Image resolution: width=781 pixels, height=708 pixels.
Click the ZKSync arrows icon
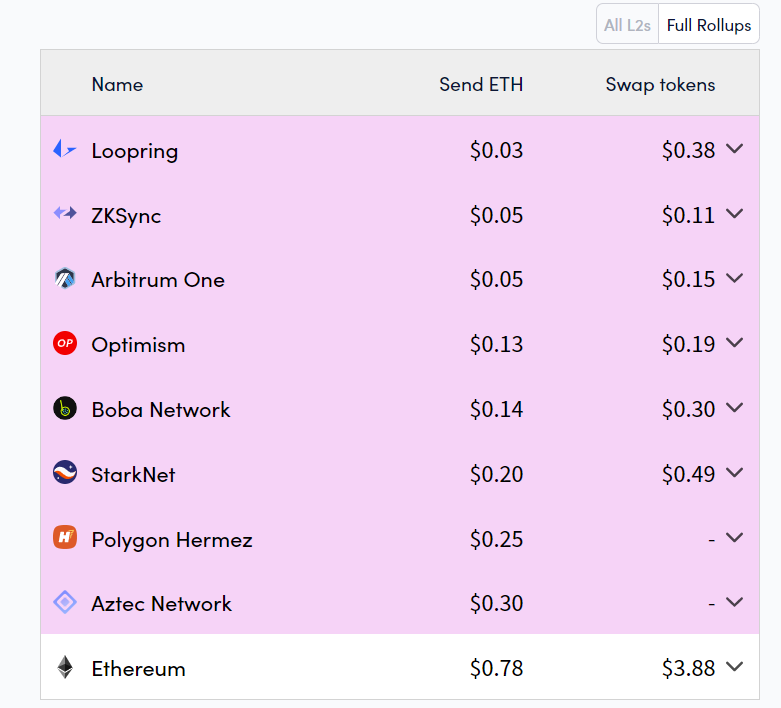pos(65,213)
